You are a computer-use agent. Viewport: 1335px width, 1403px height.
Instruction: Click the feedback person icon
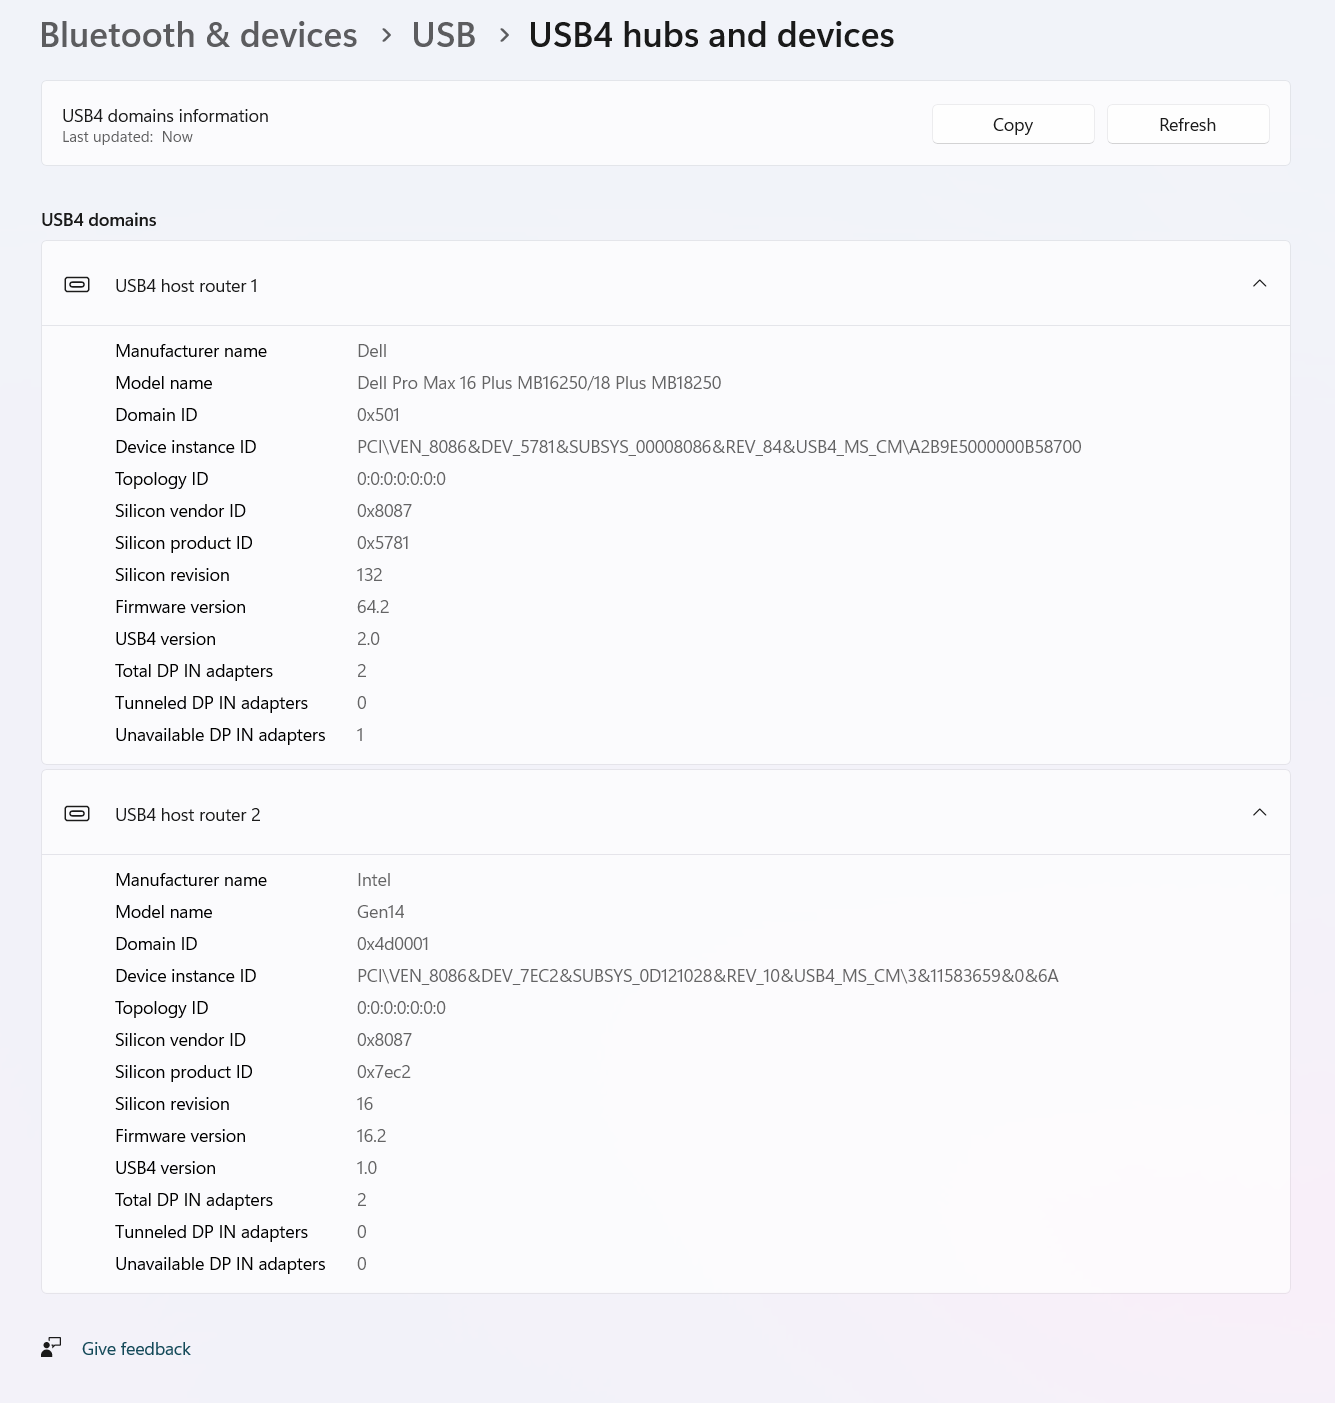(x=51, y=1348)
